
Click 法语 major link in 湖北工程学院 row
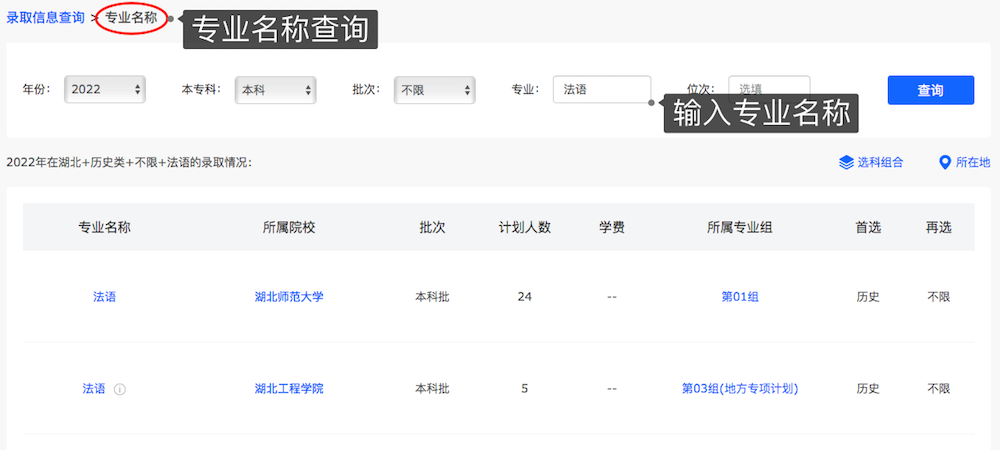tap(94, 389)
